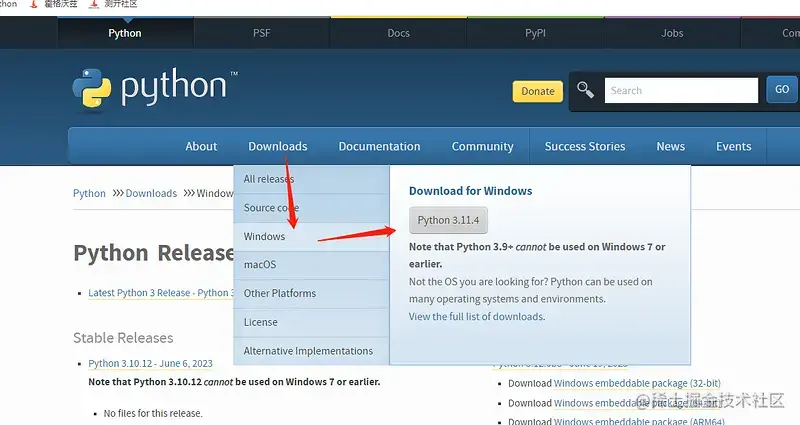Open the Jobs top tab

[x=672, y=33]
